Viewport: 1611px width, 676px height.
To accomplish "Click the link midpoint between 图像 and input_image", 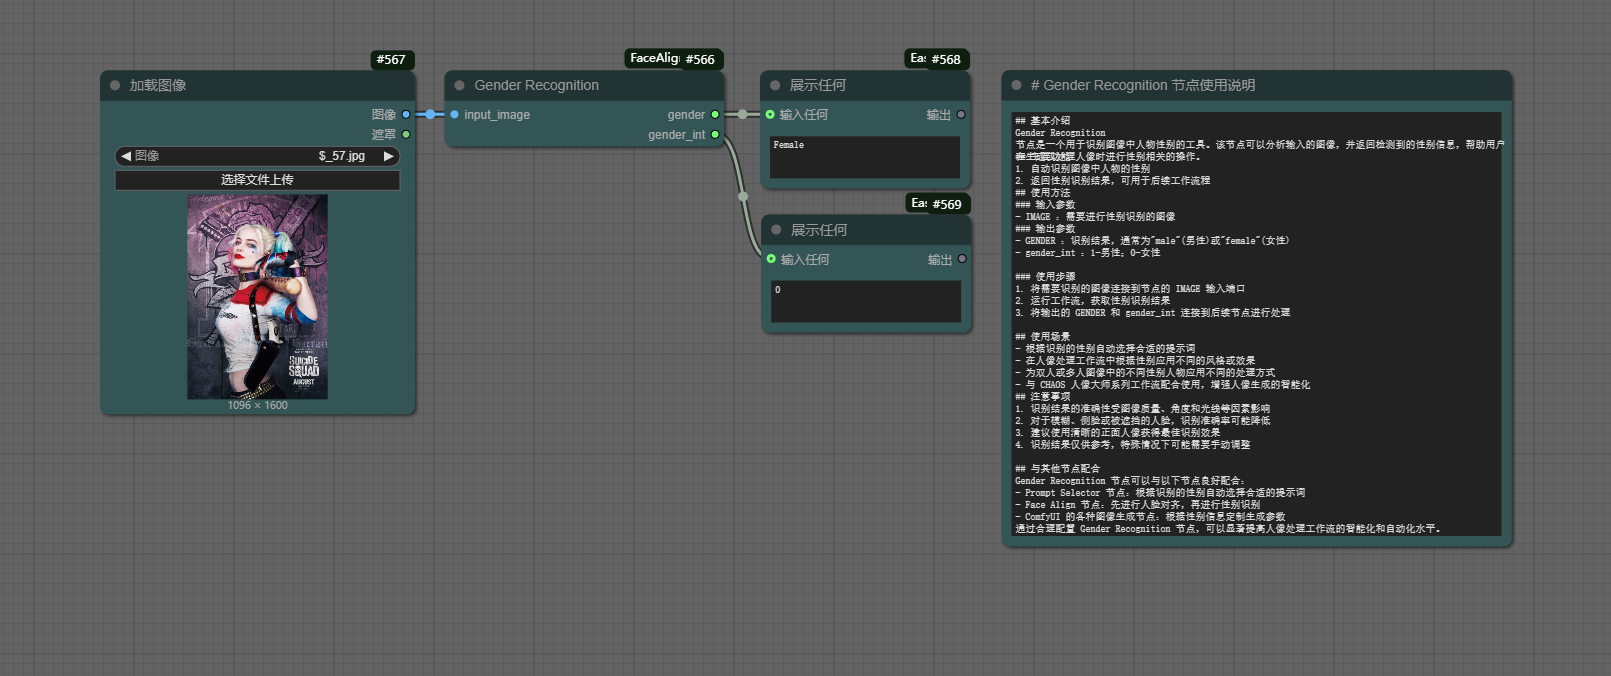I will pyautogui.click(x=430, y=114).
